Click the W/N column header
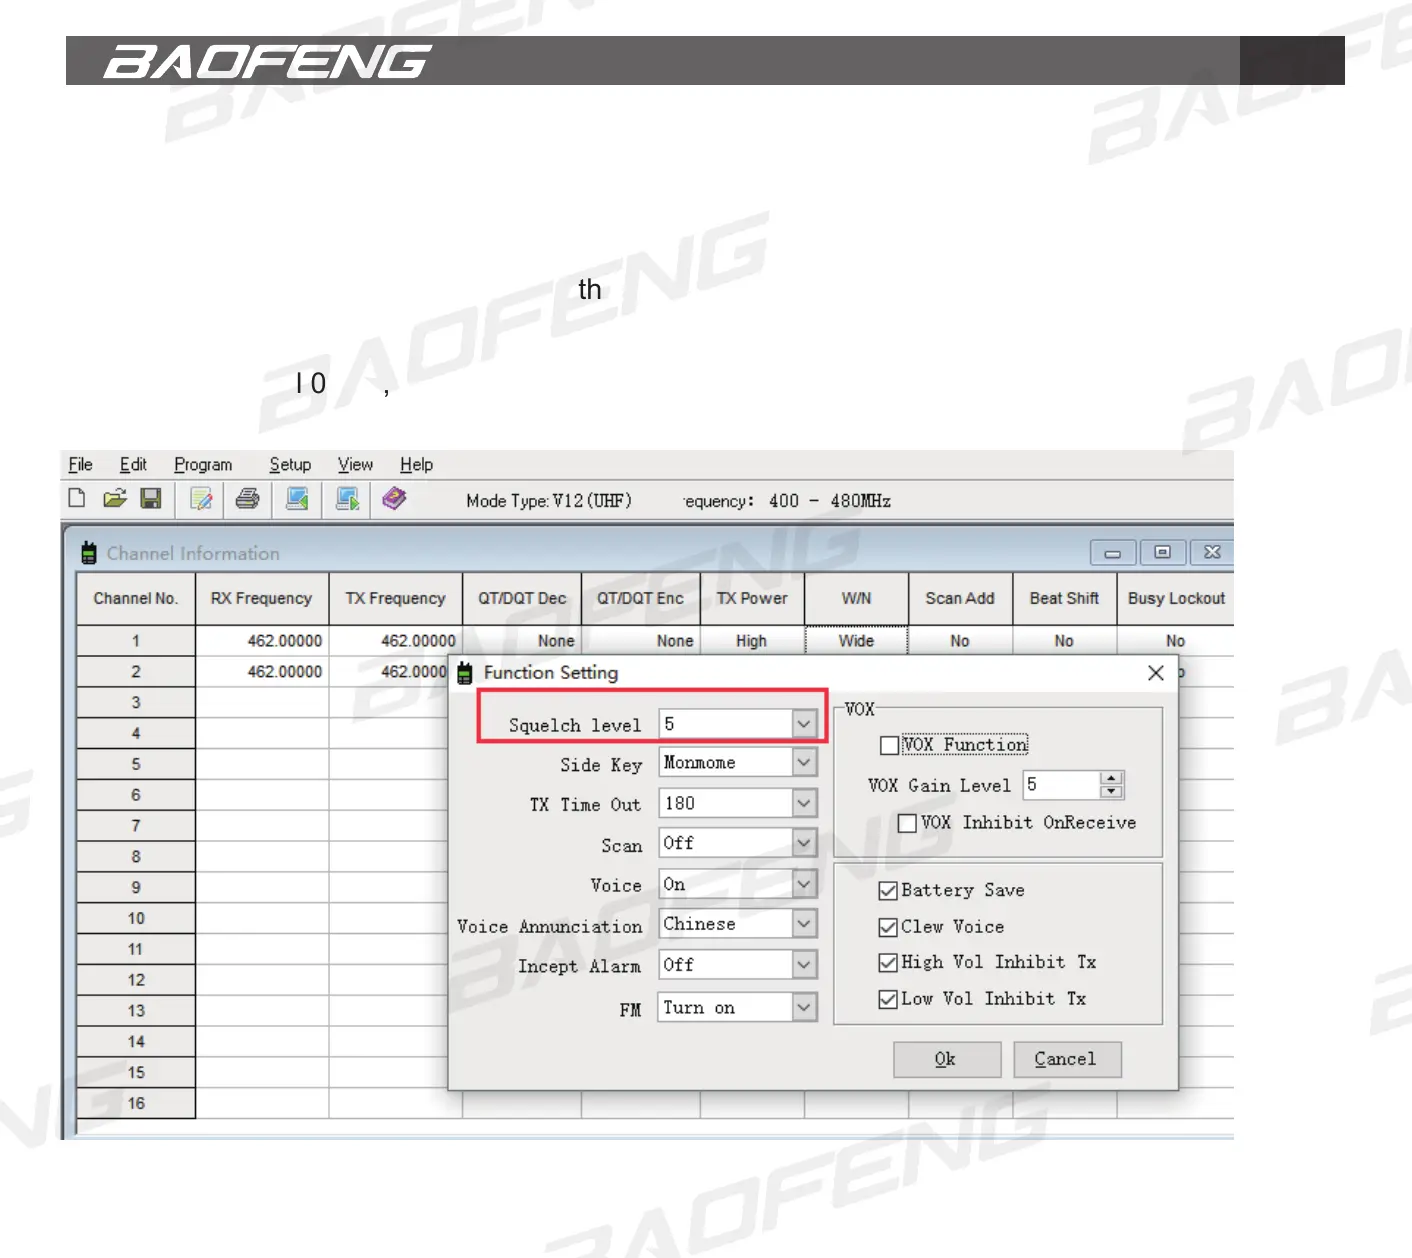 tap(857, 599)
